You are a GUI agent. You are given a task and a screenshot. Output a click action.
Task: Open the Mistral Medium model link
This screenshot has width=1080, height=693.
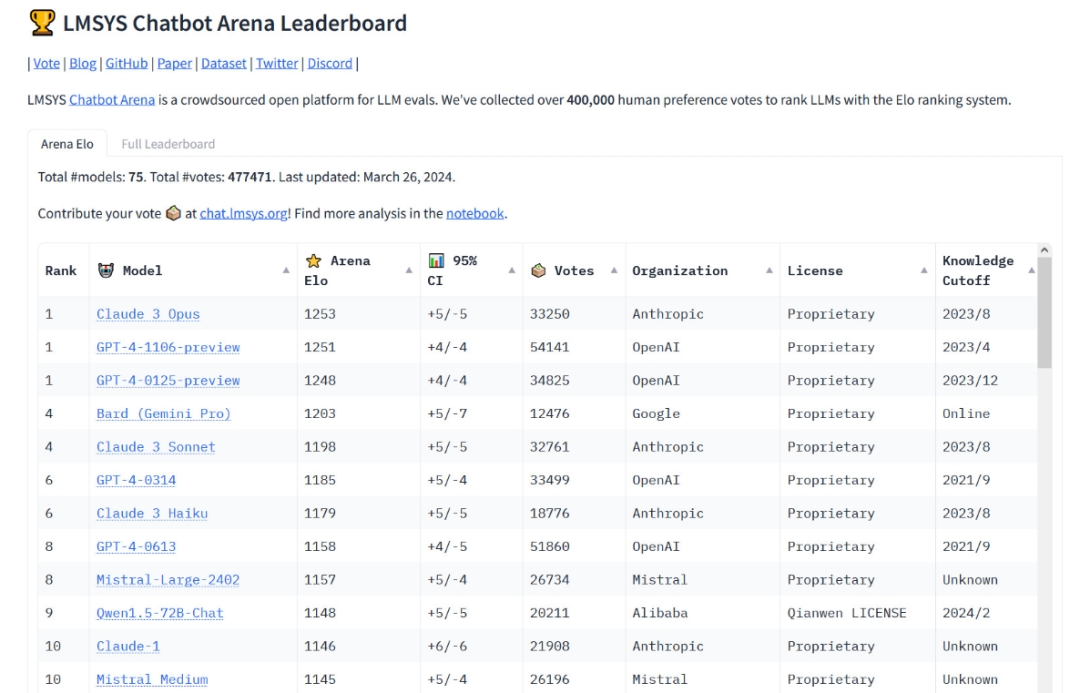coord(152,679)
